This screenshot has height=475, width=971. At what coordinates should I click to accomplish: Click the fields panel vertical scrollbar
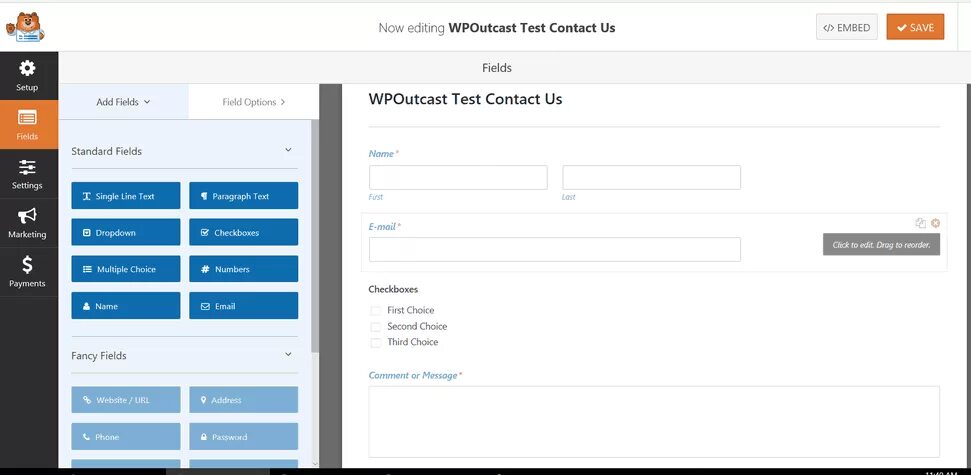coord(315,235)
